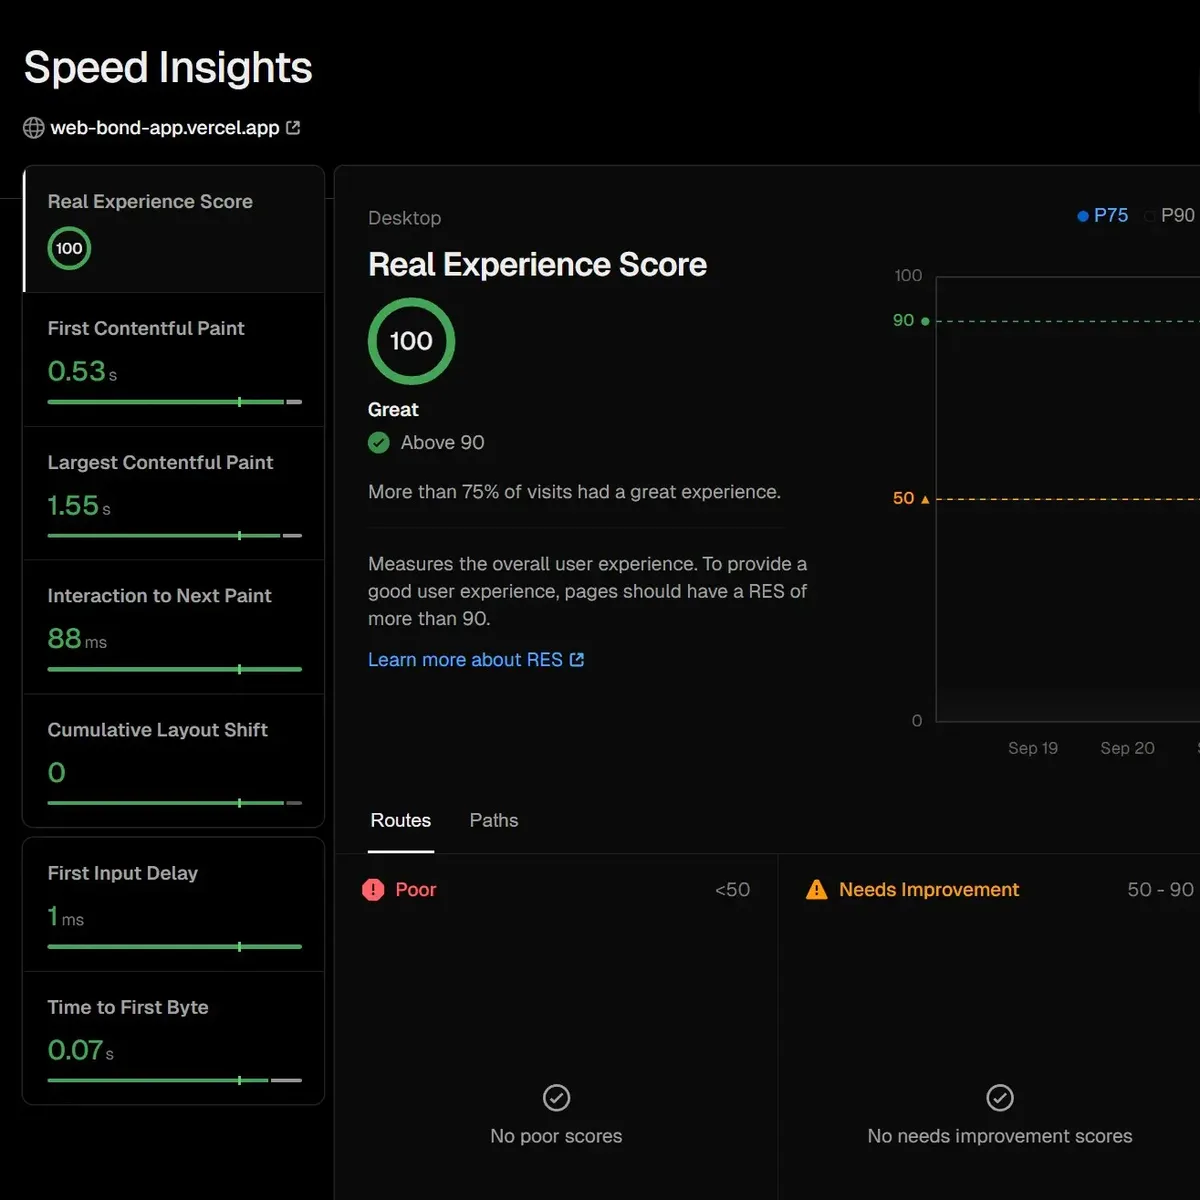
Task: Click the green checkmark beside Above 90
Action: click(x=379, y=443)
